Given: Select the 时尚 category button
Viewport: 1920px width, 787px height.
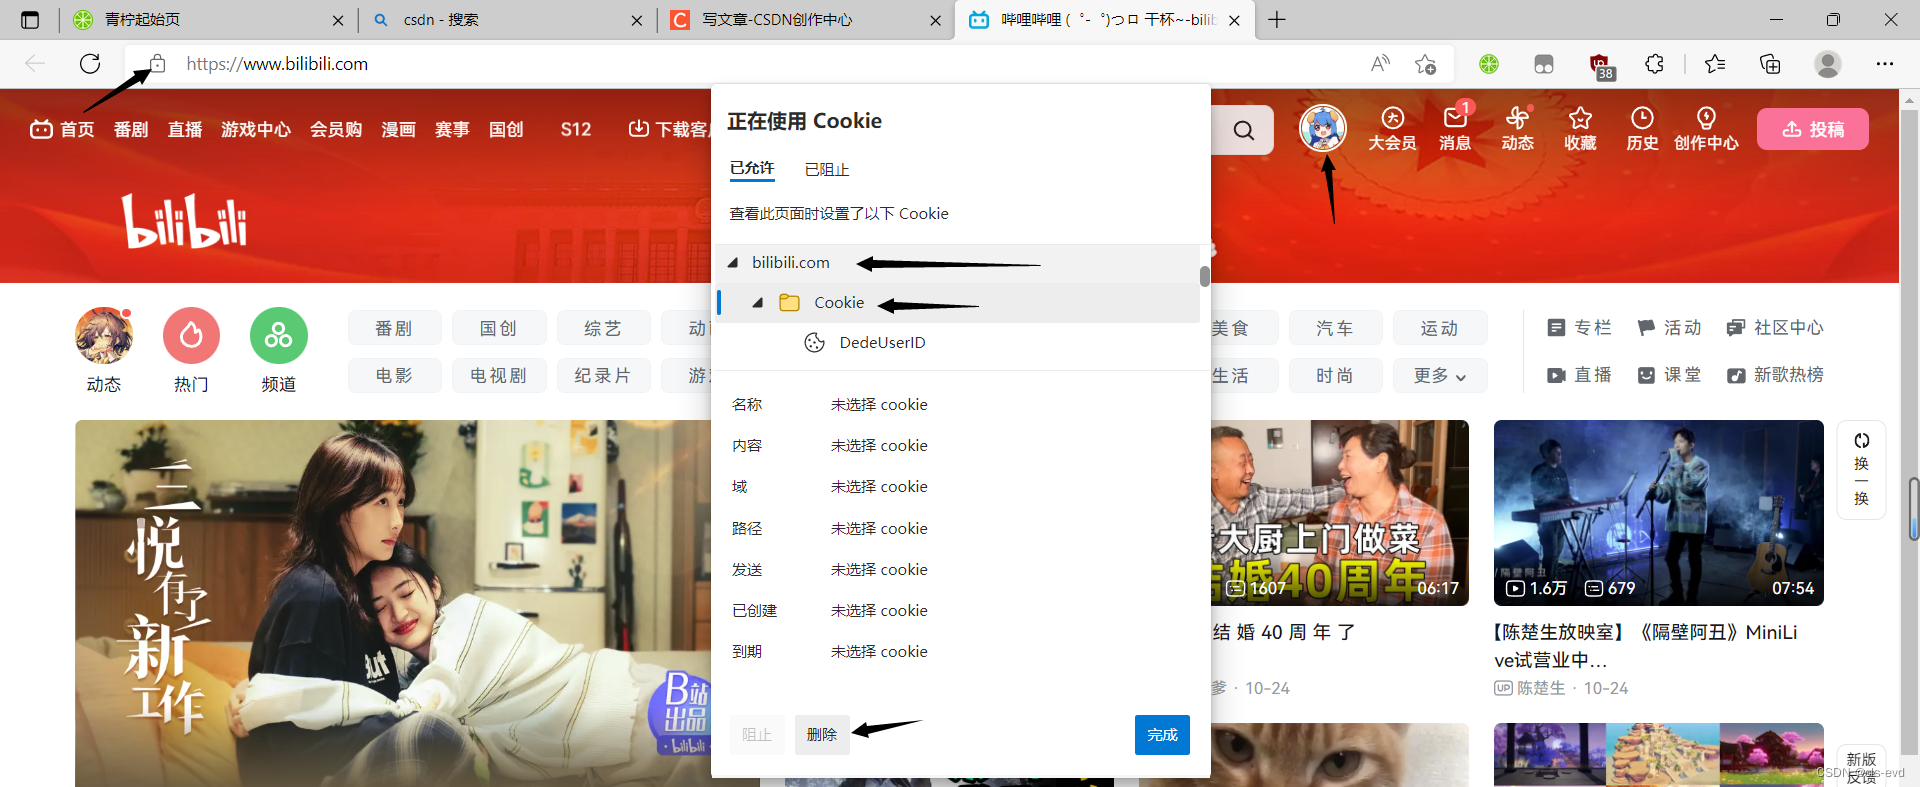Looking at the screenshot, I should (x=1335, y=376).
